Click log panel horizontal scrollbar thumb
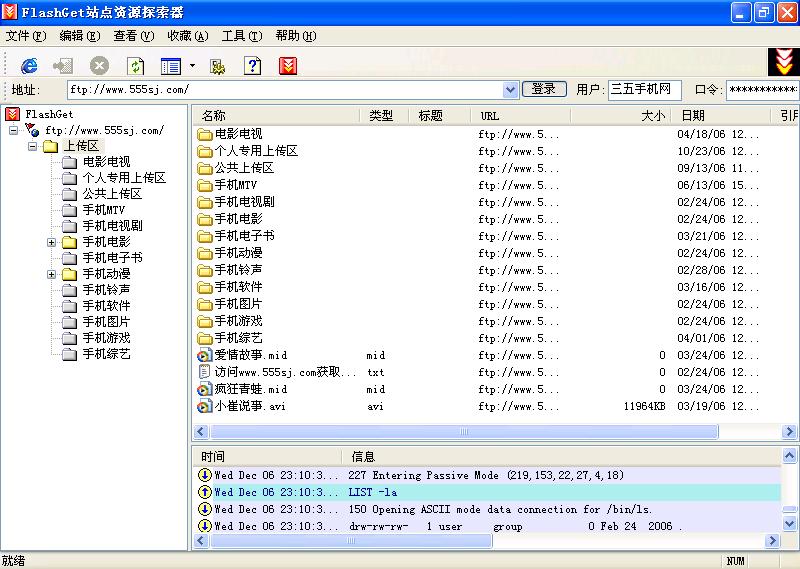Image resolution: width=800 pixels, height=569 pixels. (x=352, y=540)
